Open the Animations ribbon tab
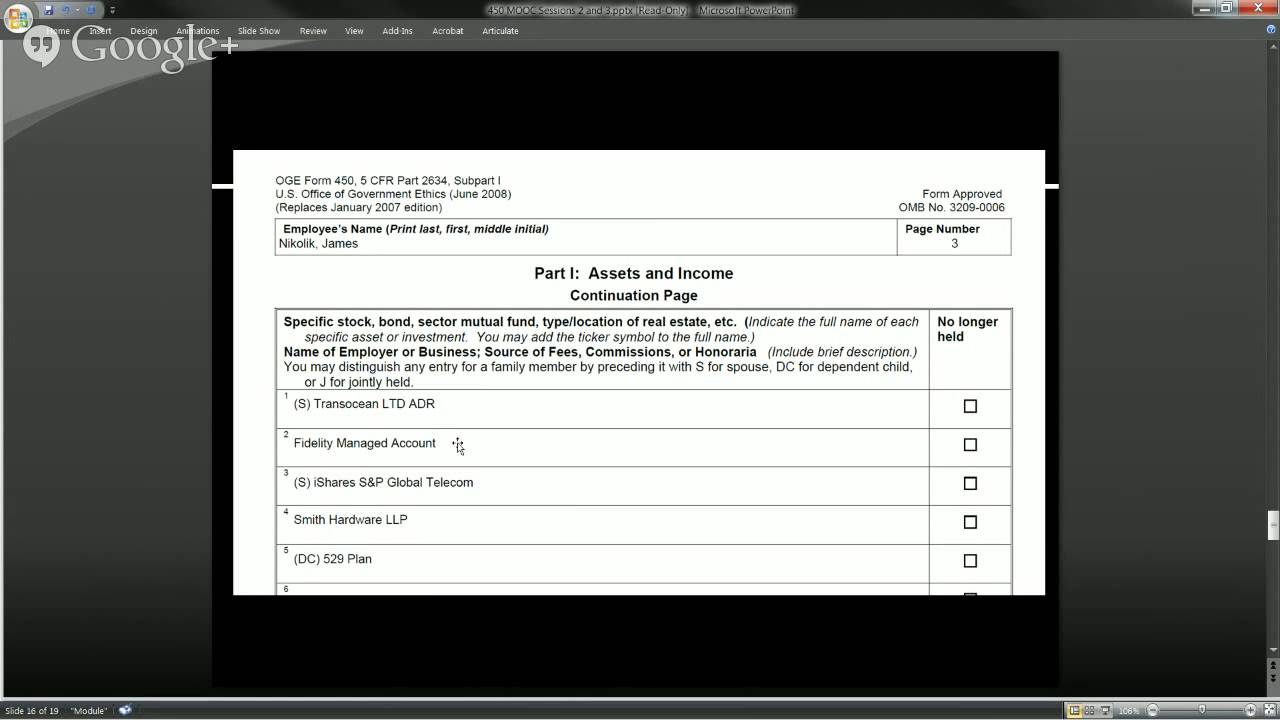 click(197, 31)
